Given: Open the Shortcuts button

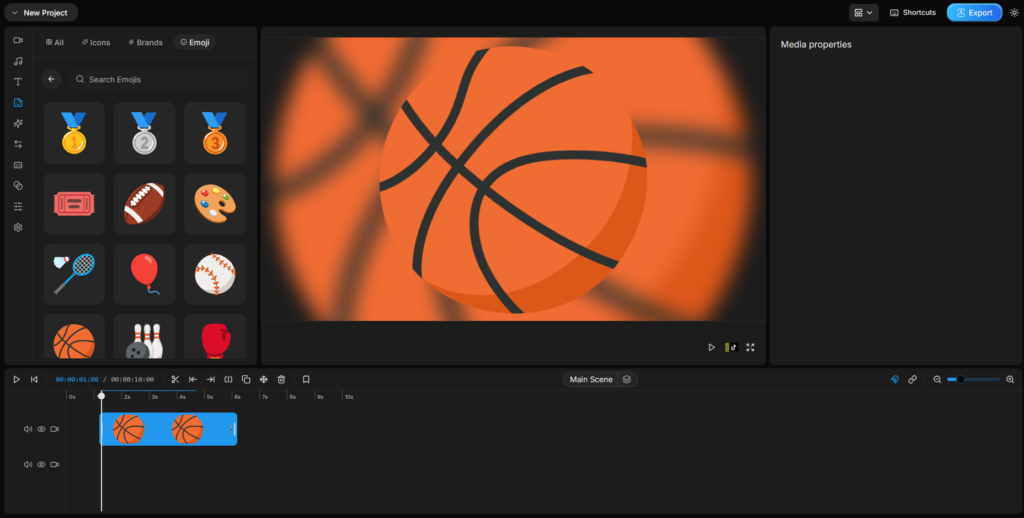Looking at the screenshot, I should tap(912, 13).
